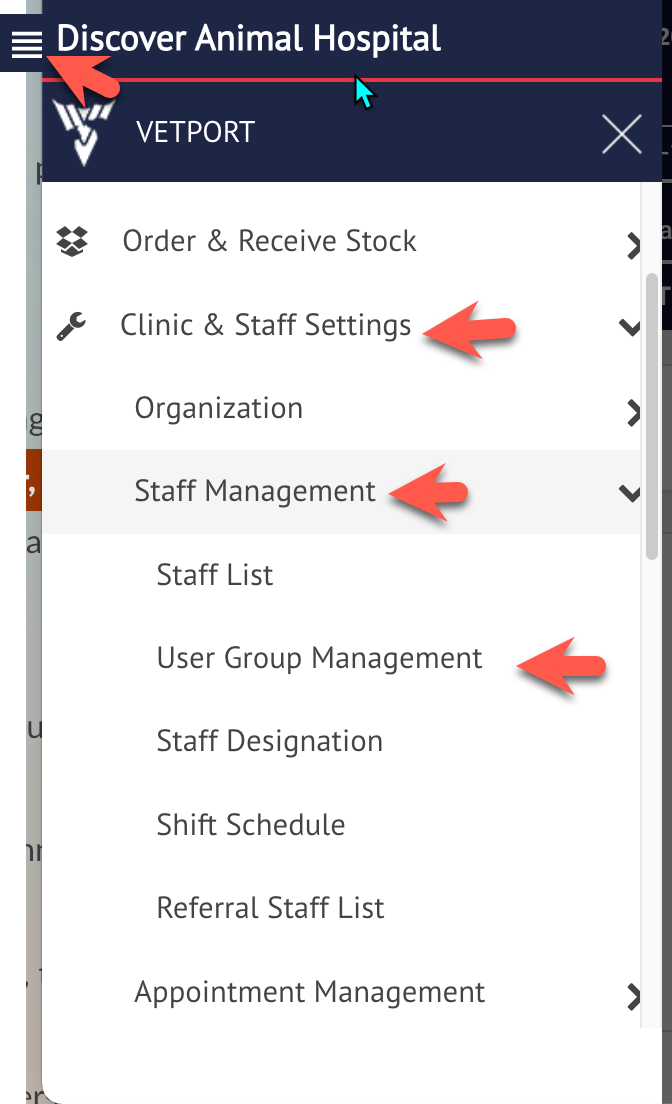Select the Organization menu item
Screen dimensions: 672x1104
pyautogui.click(x=218, y=408)
